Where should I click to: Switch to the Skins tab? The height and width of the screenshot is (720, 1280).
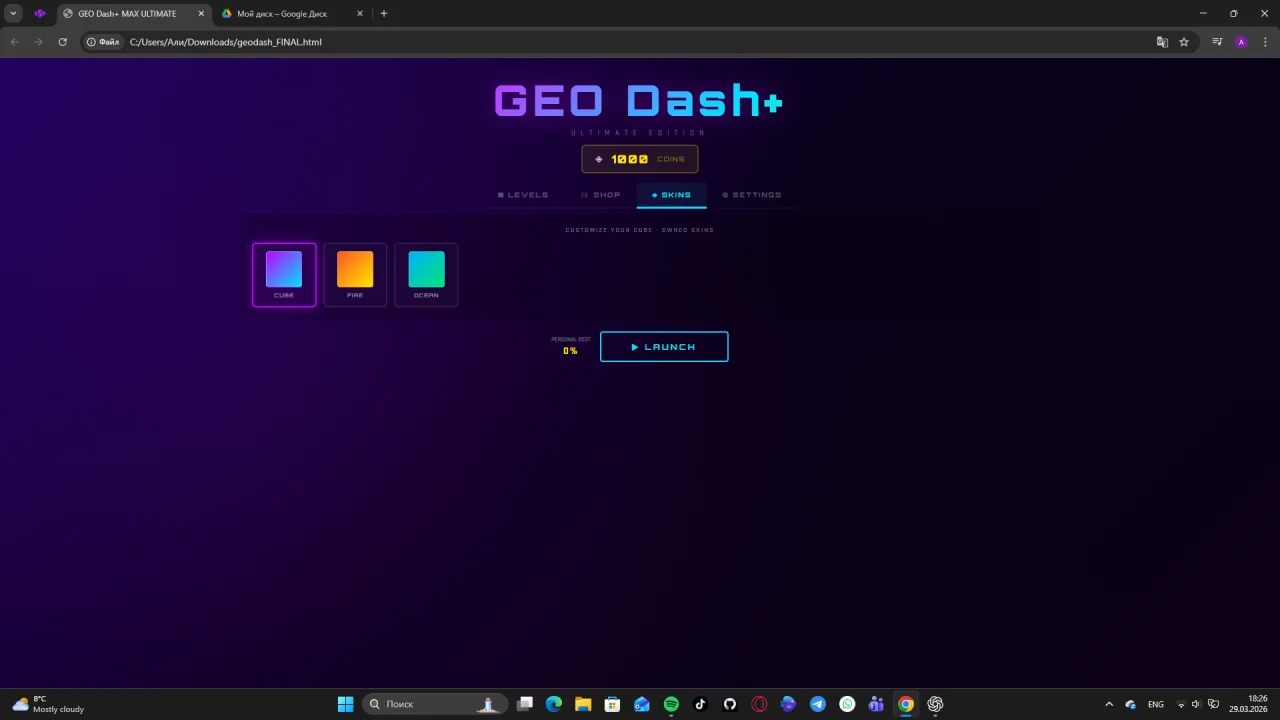point(671,195)
